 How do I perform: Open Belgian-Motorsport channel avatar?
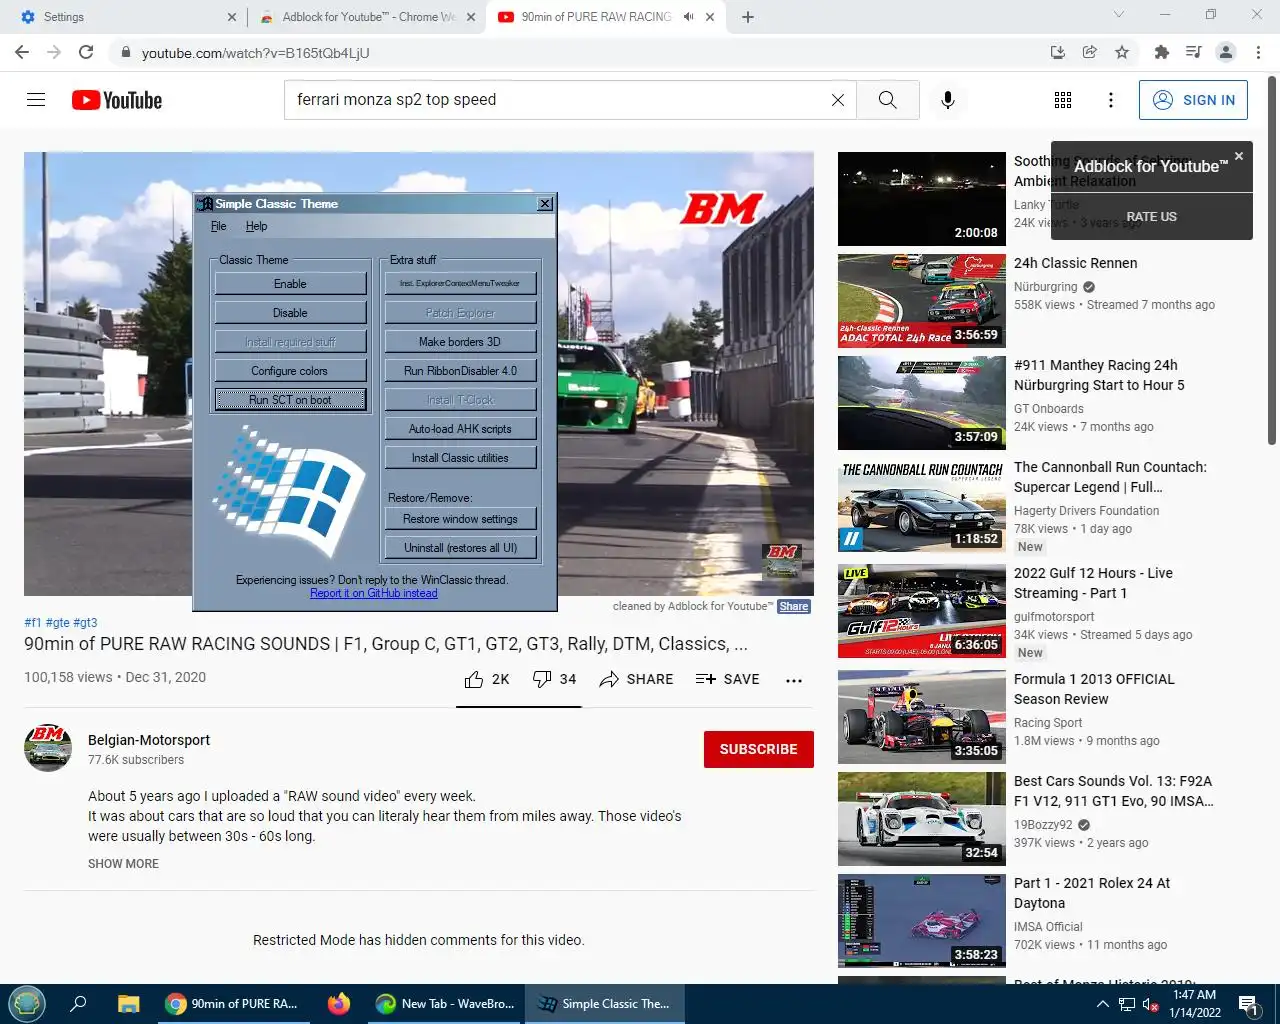[48, 748]
